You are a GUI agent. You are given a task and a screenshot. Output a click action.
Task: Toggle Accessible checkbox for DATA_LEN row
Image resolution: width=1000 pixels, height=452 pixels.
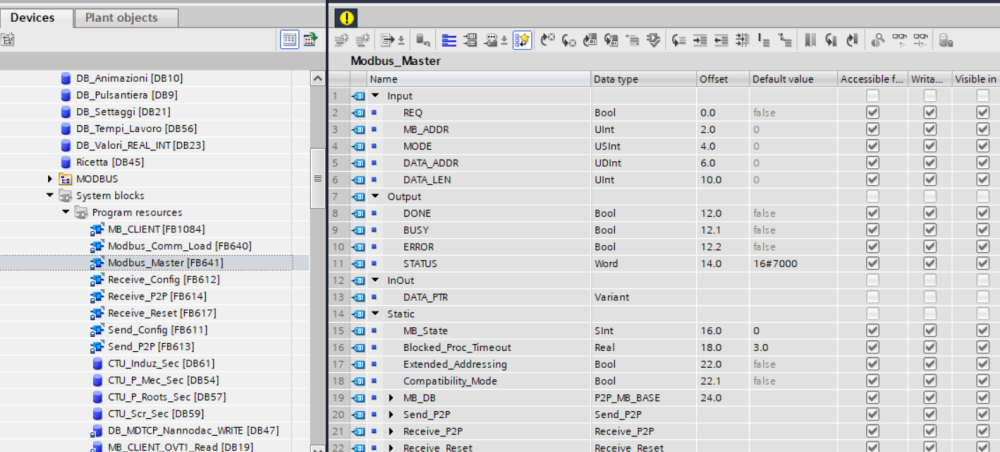872,180
